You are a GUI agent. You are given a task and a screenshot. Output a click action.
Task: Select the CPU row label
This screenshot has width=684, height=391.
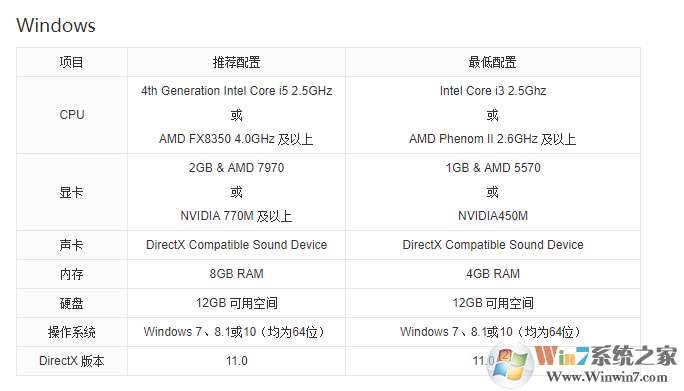(72, 115)
